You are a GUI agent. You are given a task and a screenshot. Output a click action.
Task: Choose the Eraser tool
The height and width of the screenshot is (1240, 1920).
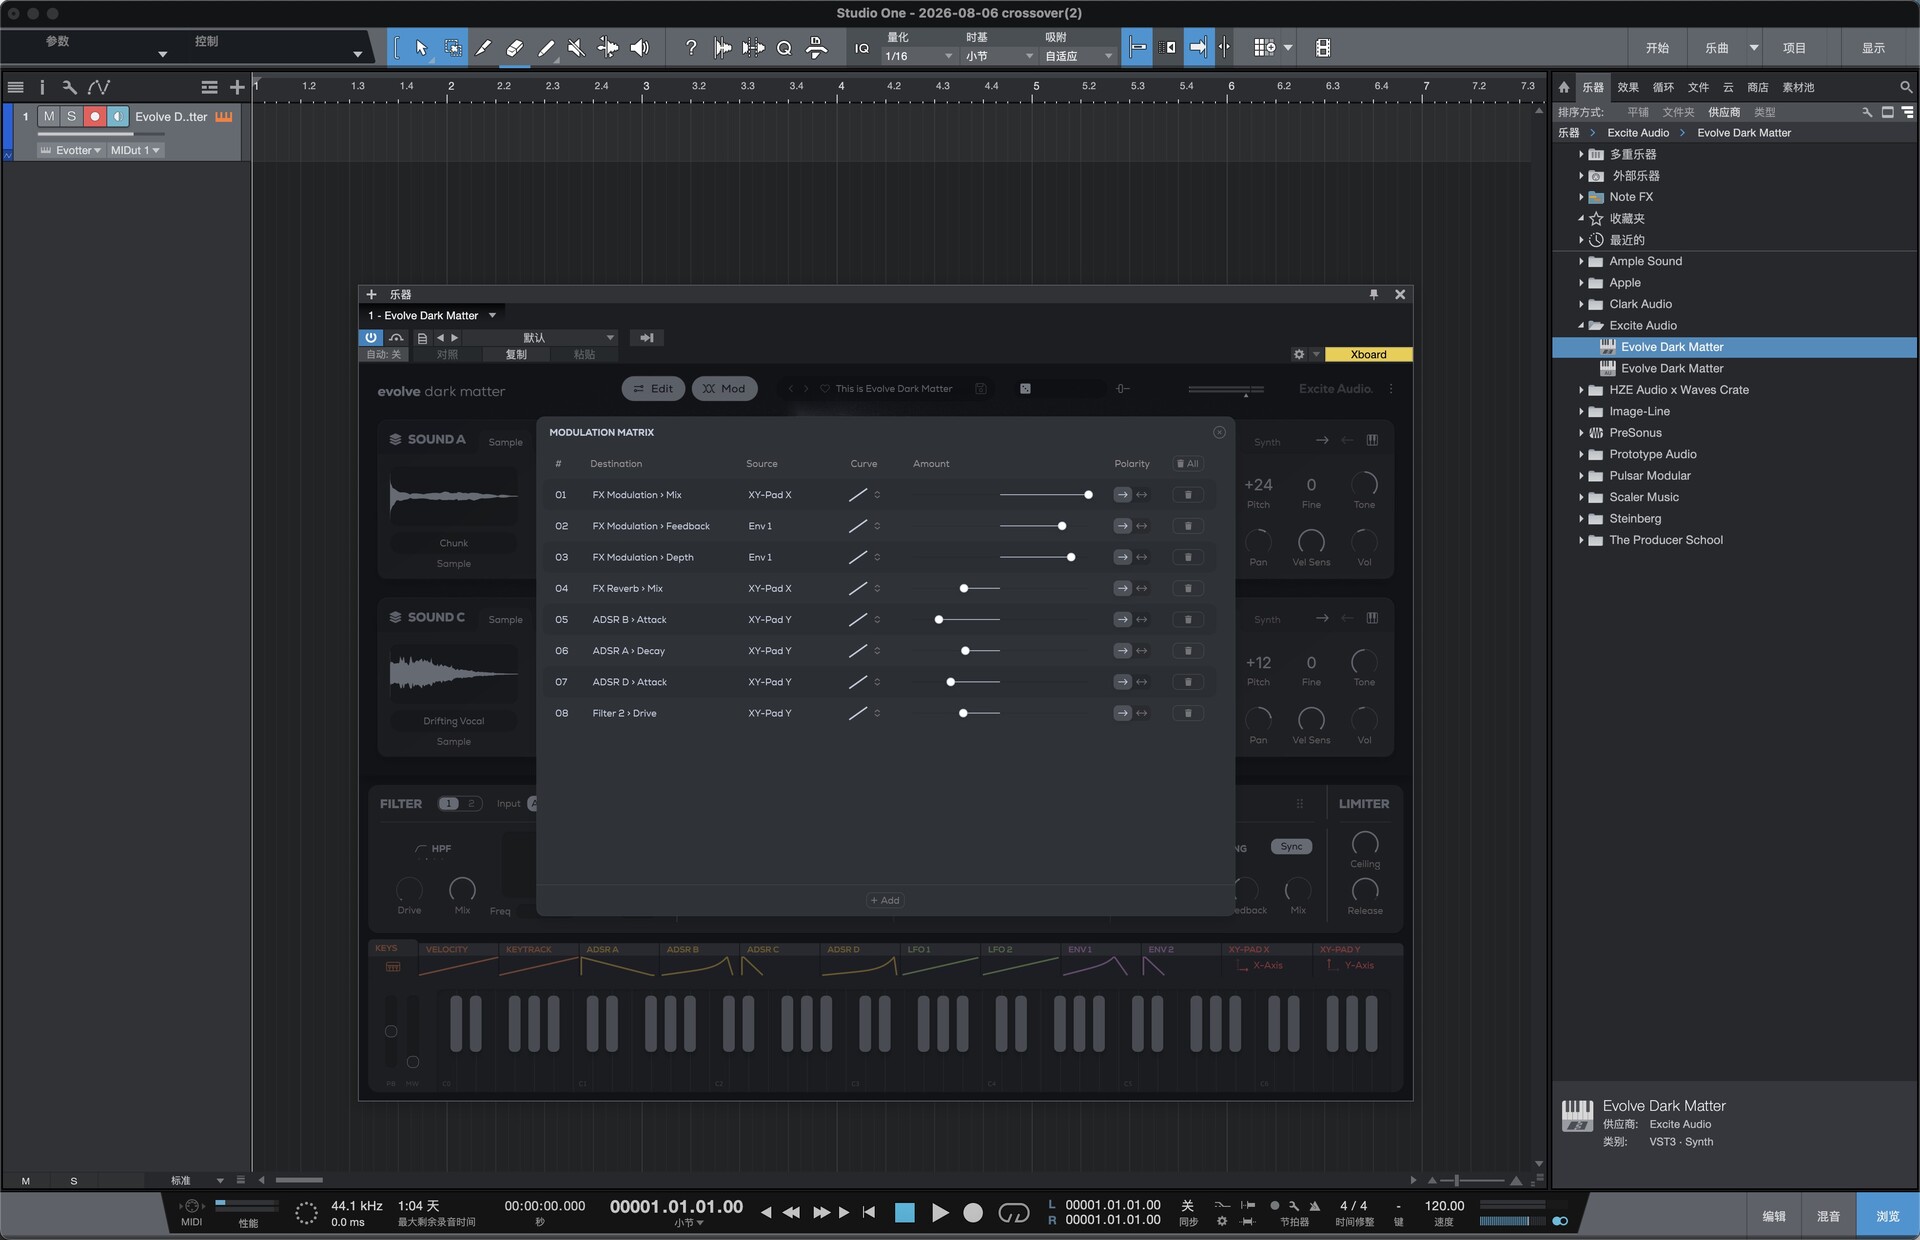[x=515, y=48]
